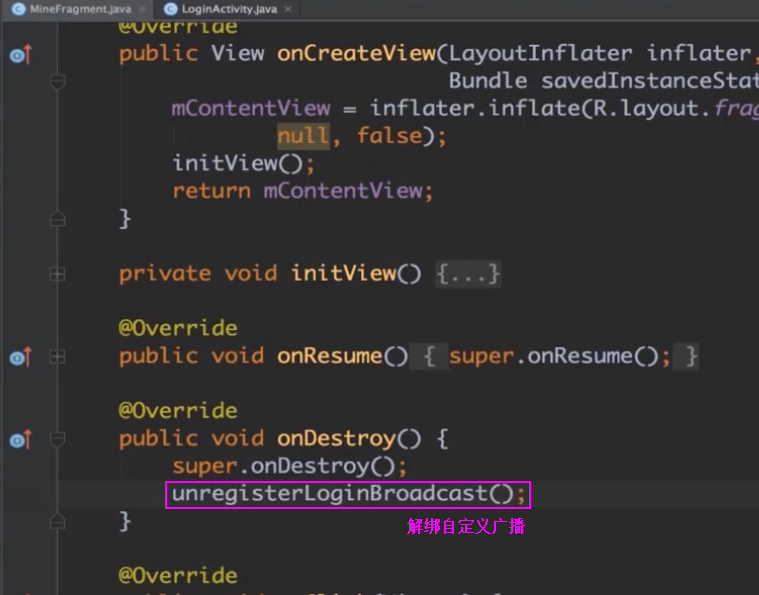Click the MineFragment.java class file icon
The width and height of the screenshot is (759, 595).
point(18,9)
